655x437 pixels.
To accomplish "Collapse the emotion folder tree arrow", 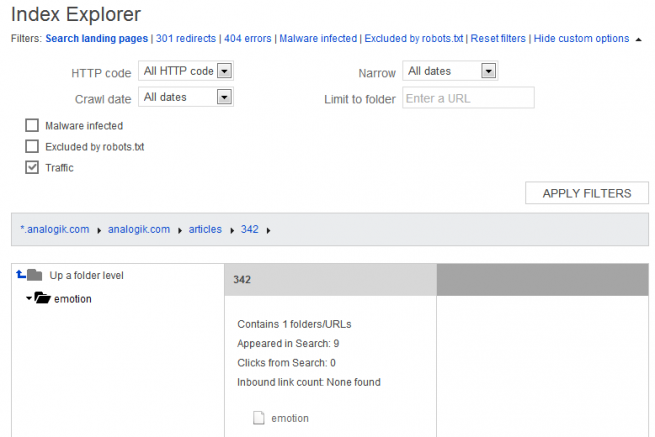I will click(29, 298).
